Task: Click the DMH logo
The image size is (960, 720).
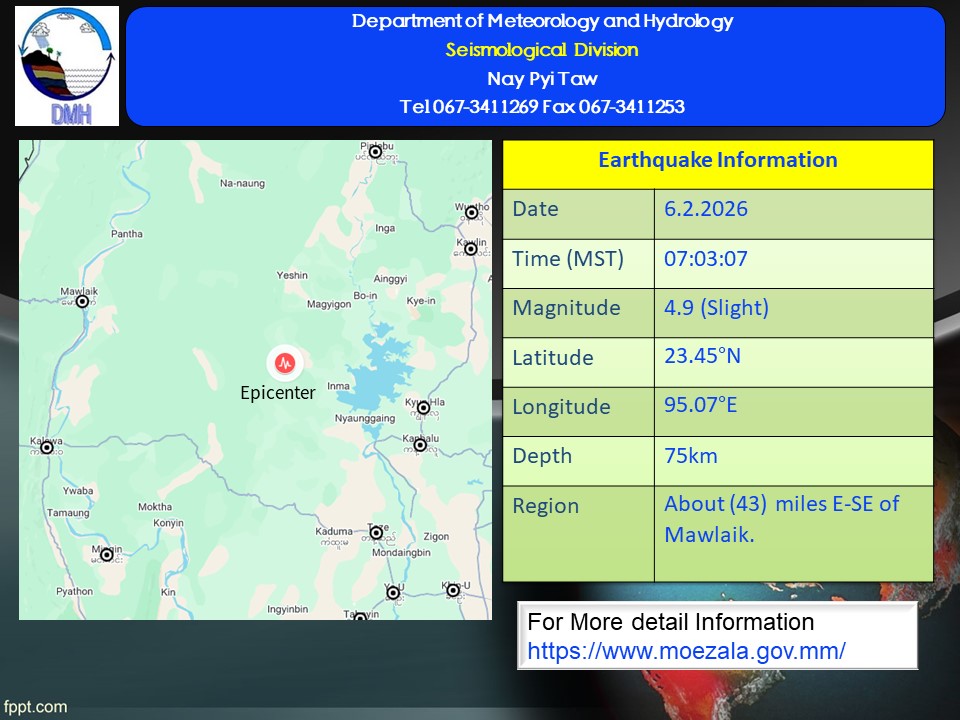Action: [67, 66]
